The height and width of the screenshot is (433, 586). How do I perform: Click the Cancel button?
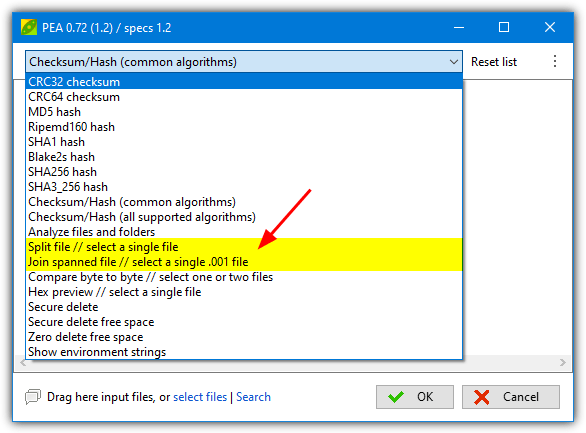click(511, 397)
